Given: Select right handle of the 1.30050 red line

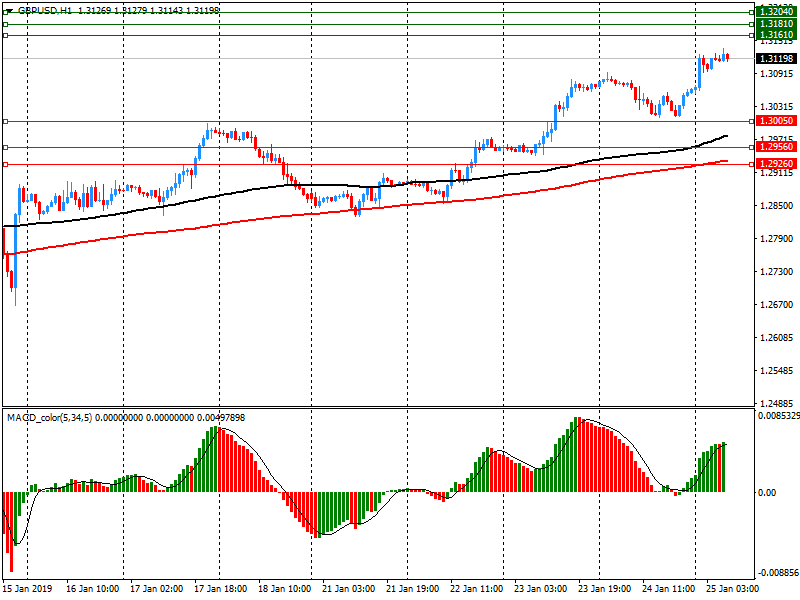Looking at the screenshot, I should tap(752, 121).
